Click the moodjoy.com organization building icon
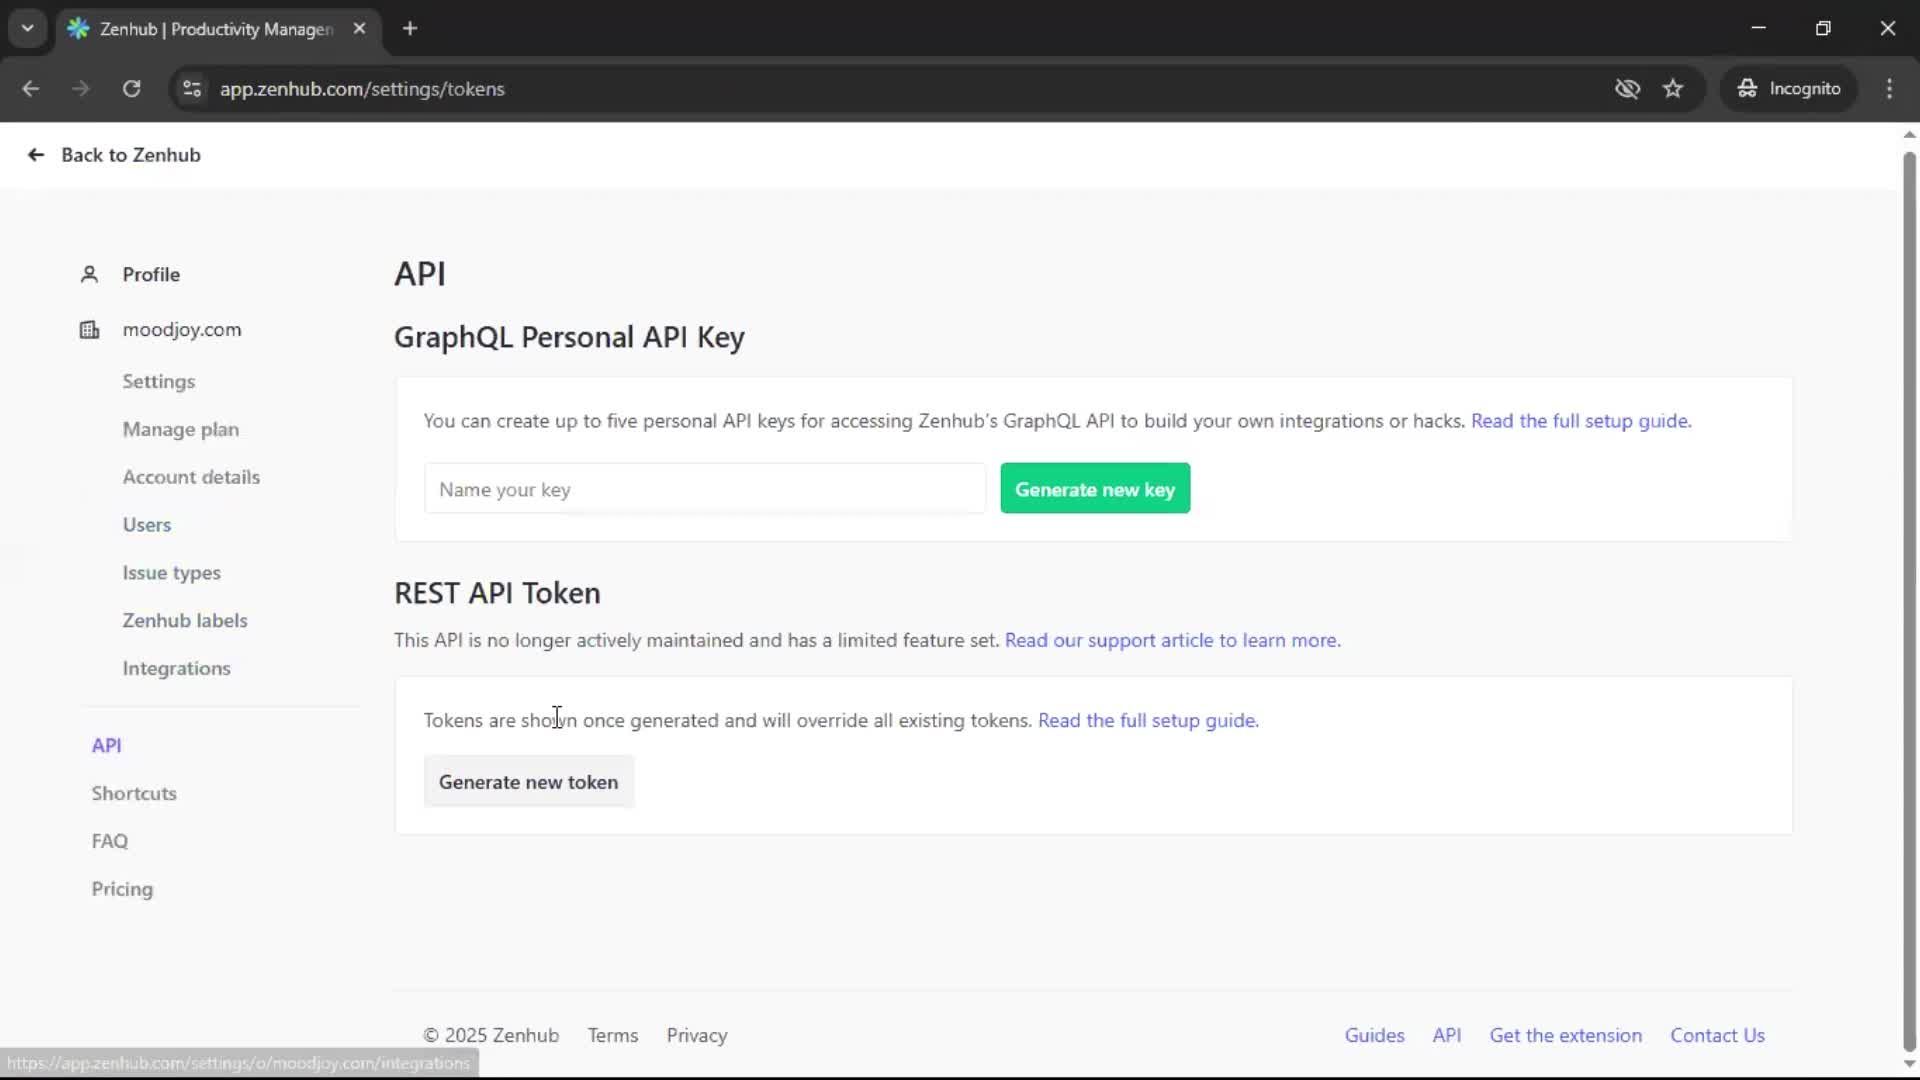This screenshot has width=1920, height=1080. pos(89,330)
